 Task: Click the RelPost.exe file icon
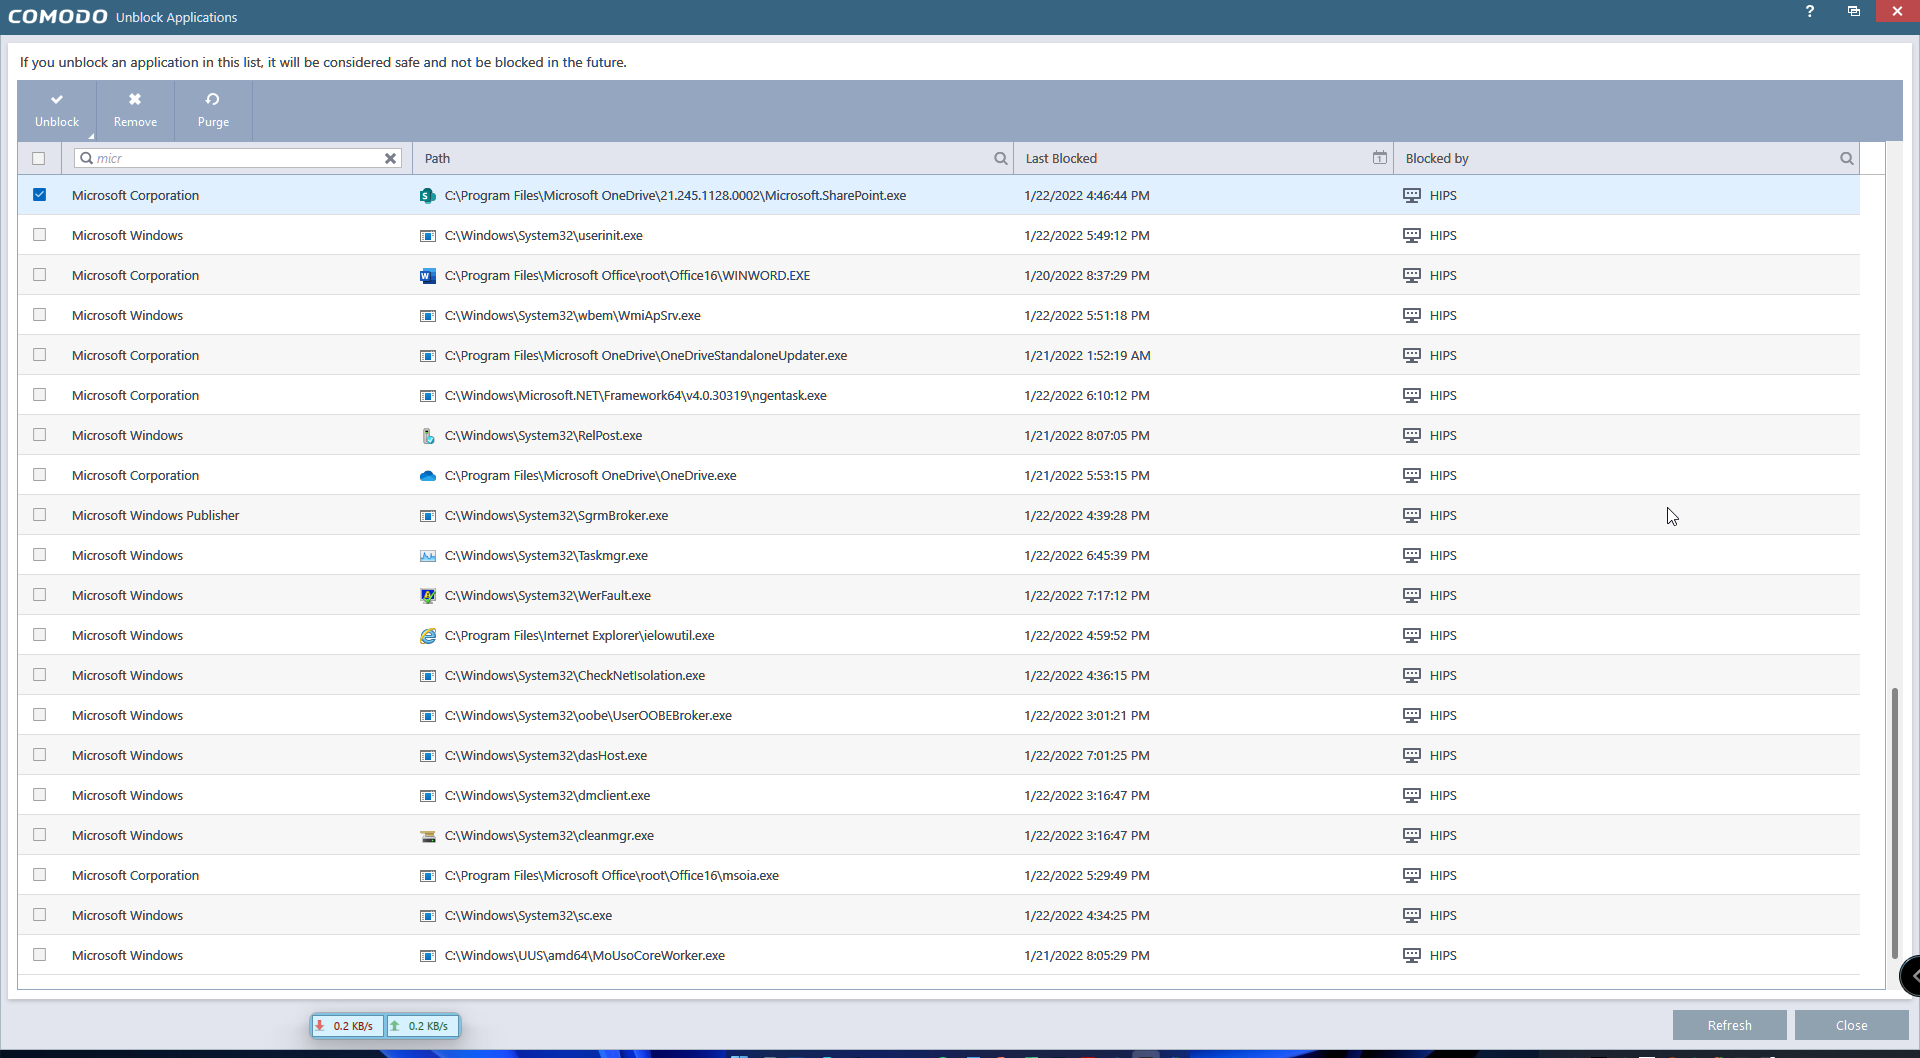[x=428, y=436]
